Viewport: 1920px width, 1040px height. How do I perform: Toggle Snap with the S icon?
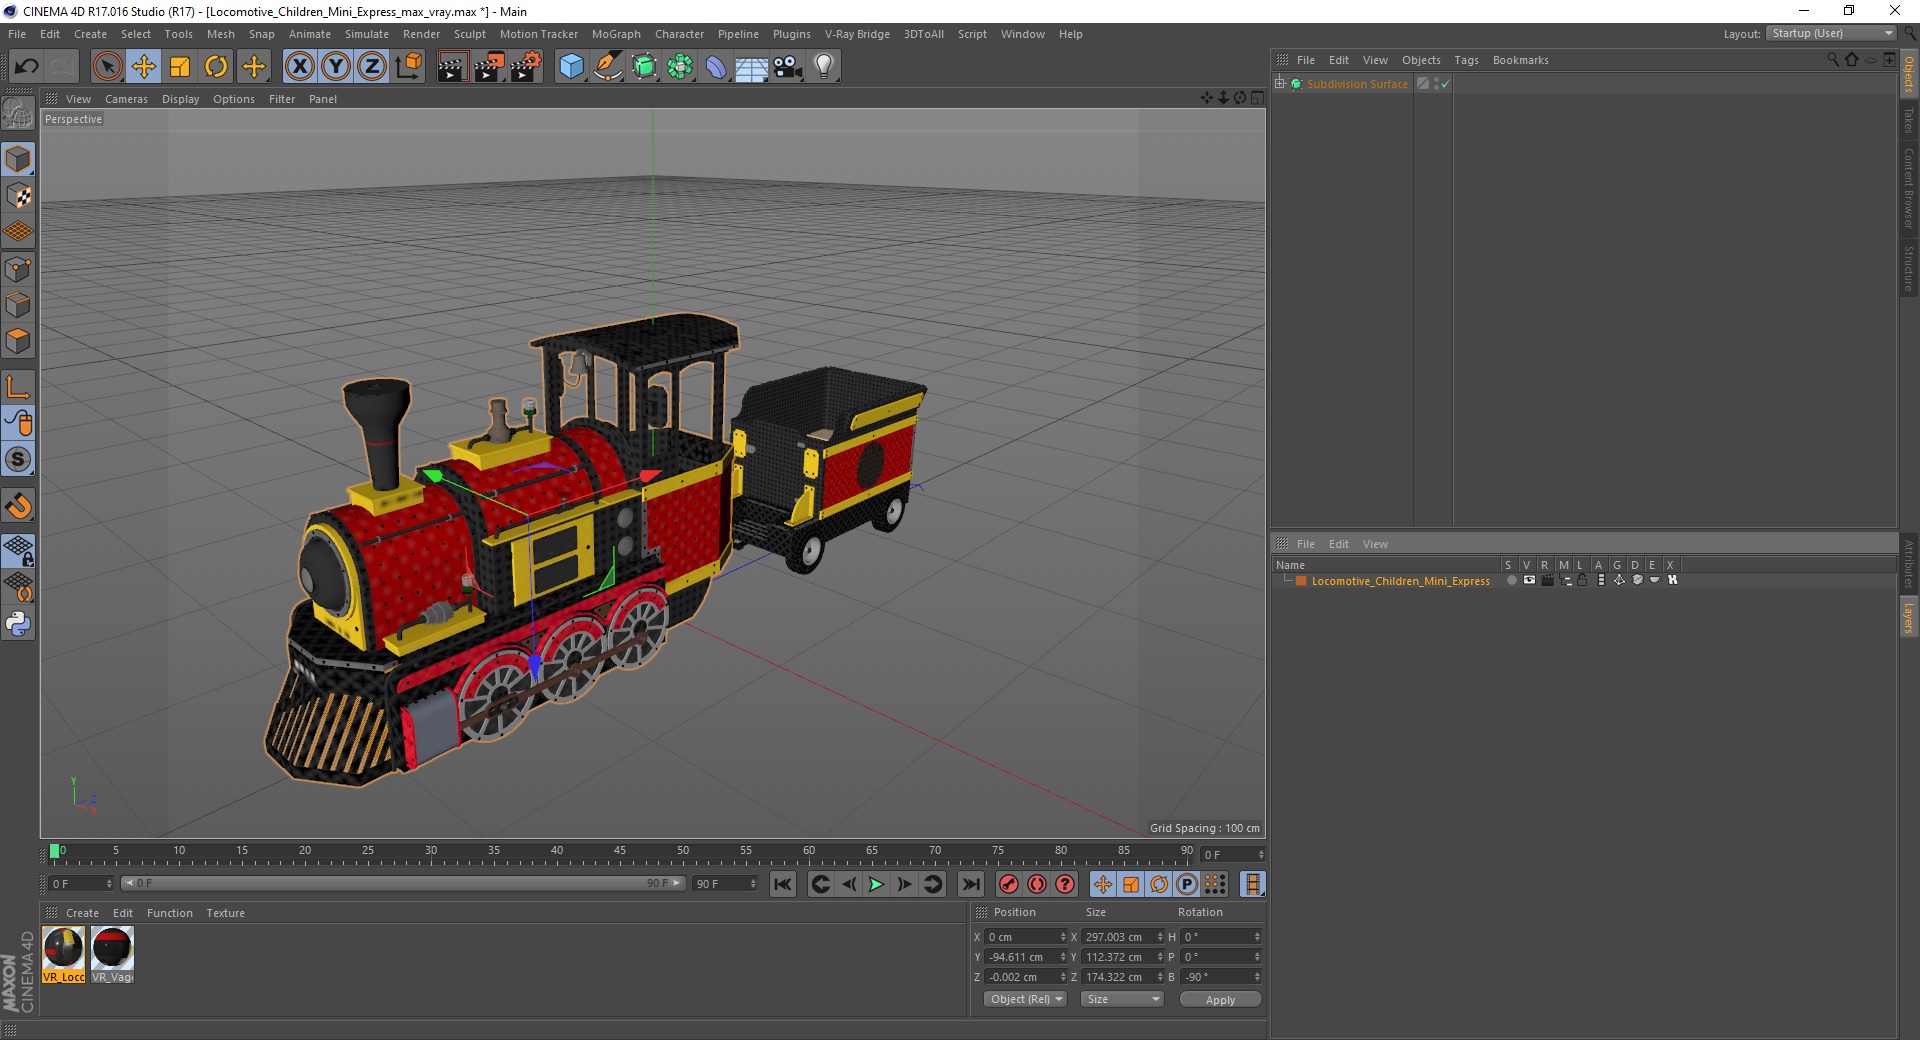coord(18,459)
